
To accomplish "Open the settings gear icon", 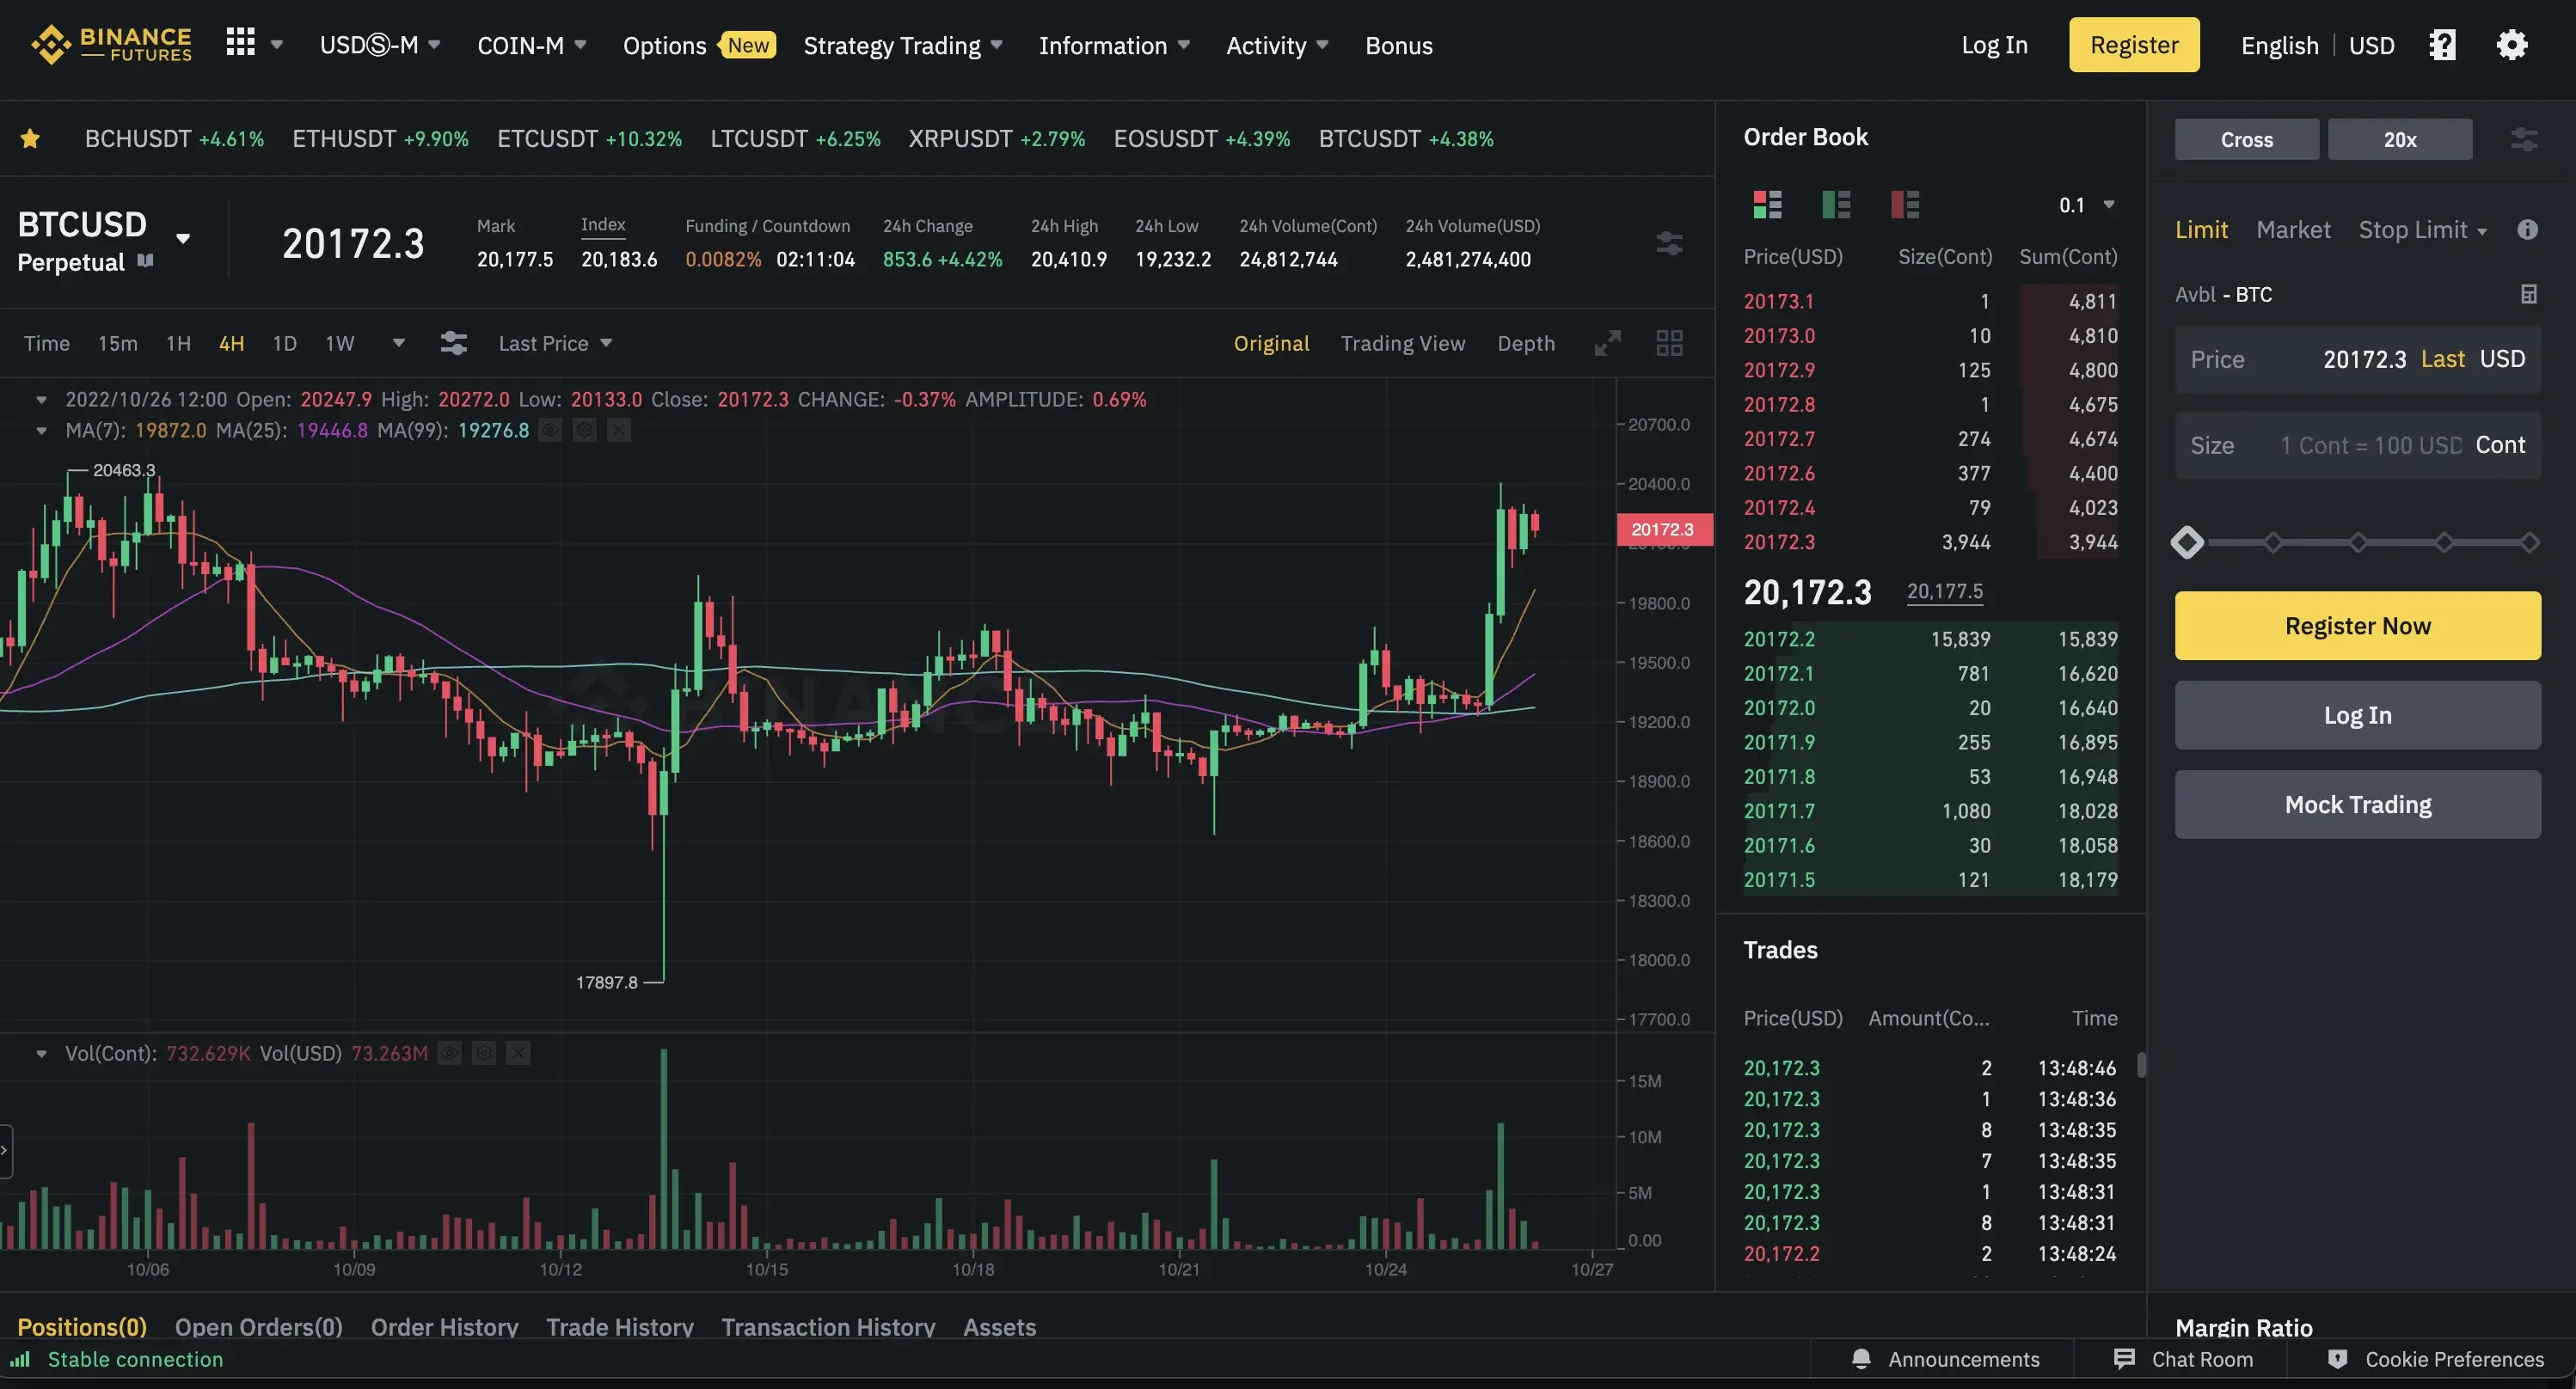I will coord(2511,45).
